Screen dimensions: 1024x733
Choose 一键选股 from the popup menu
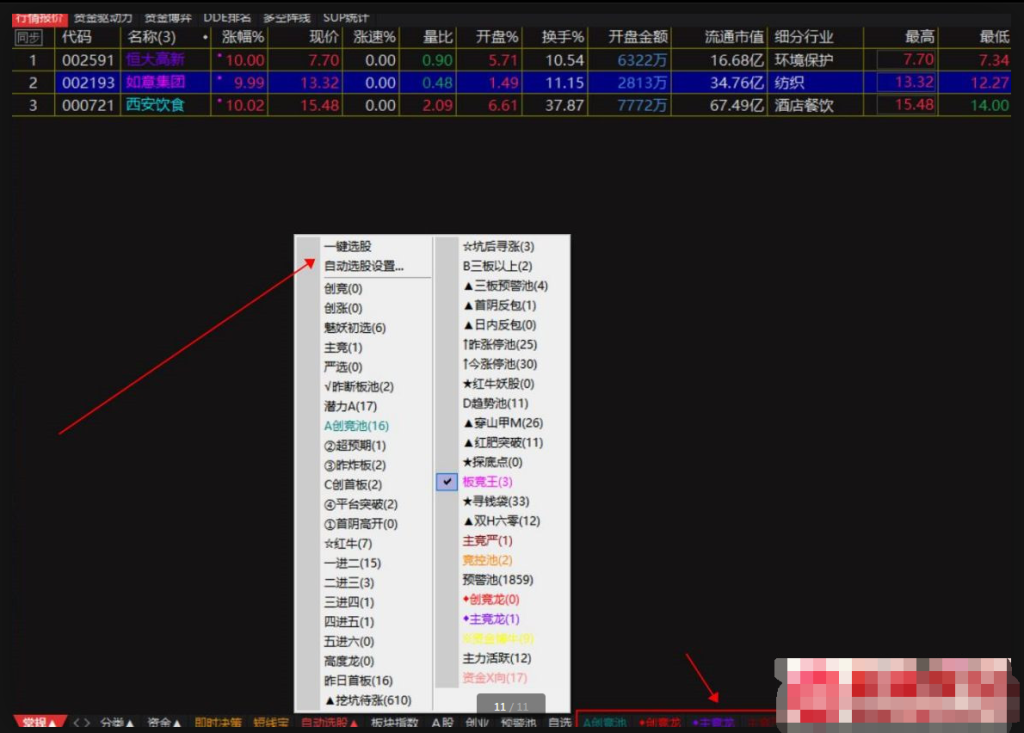(x=347, y=246)
